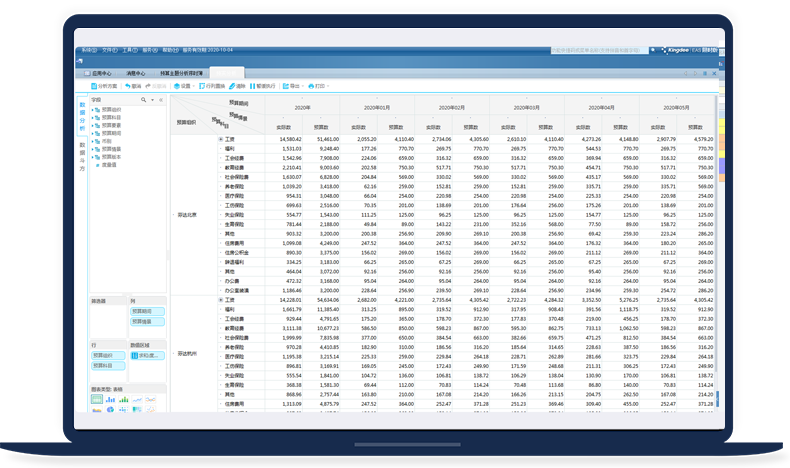Open the field panel dropdown arrow

tap(153, 100)
